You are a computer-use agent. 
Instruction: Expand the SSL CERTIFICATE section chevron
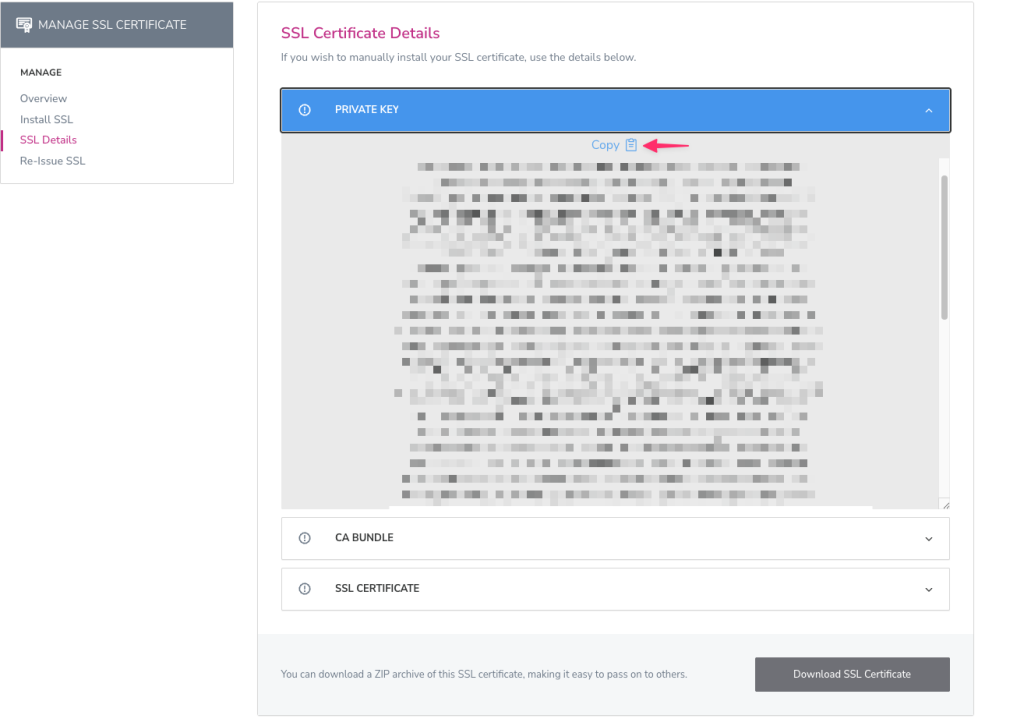(x=929, y=590)
